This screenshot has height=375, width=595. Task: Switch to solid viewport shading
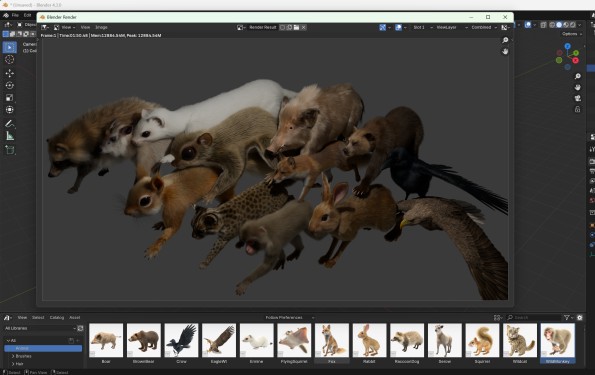point(559,25)
